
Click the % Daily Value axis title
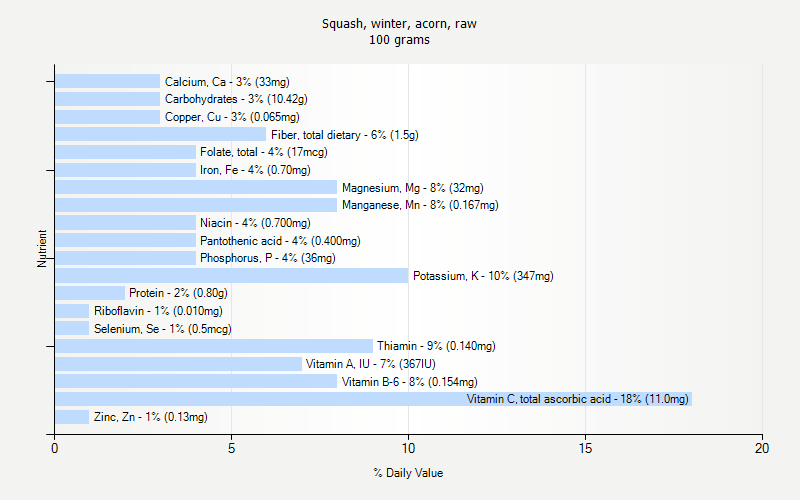click(x=408, y=473)
